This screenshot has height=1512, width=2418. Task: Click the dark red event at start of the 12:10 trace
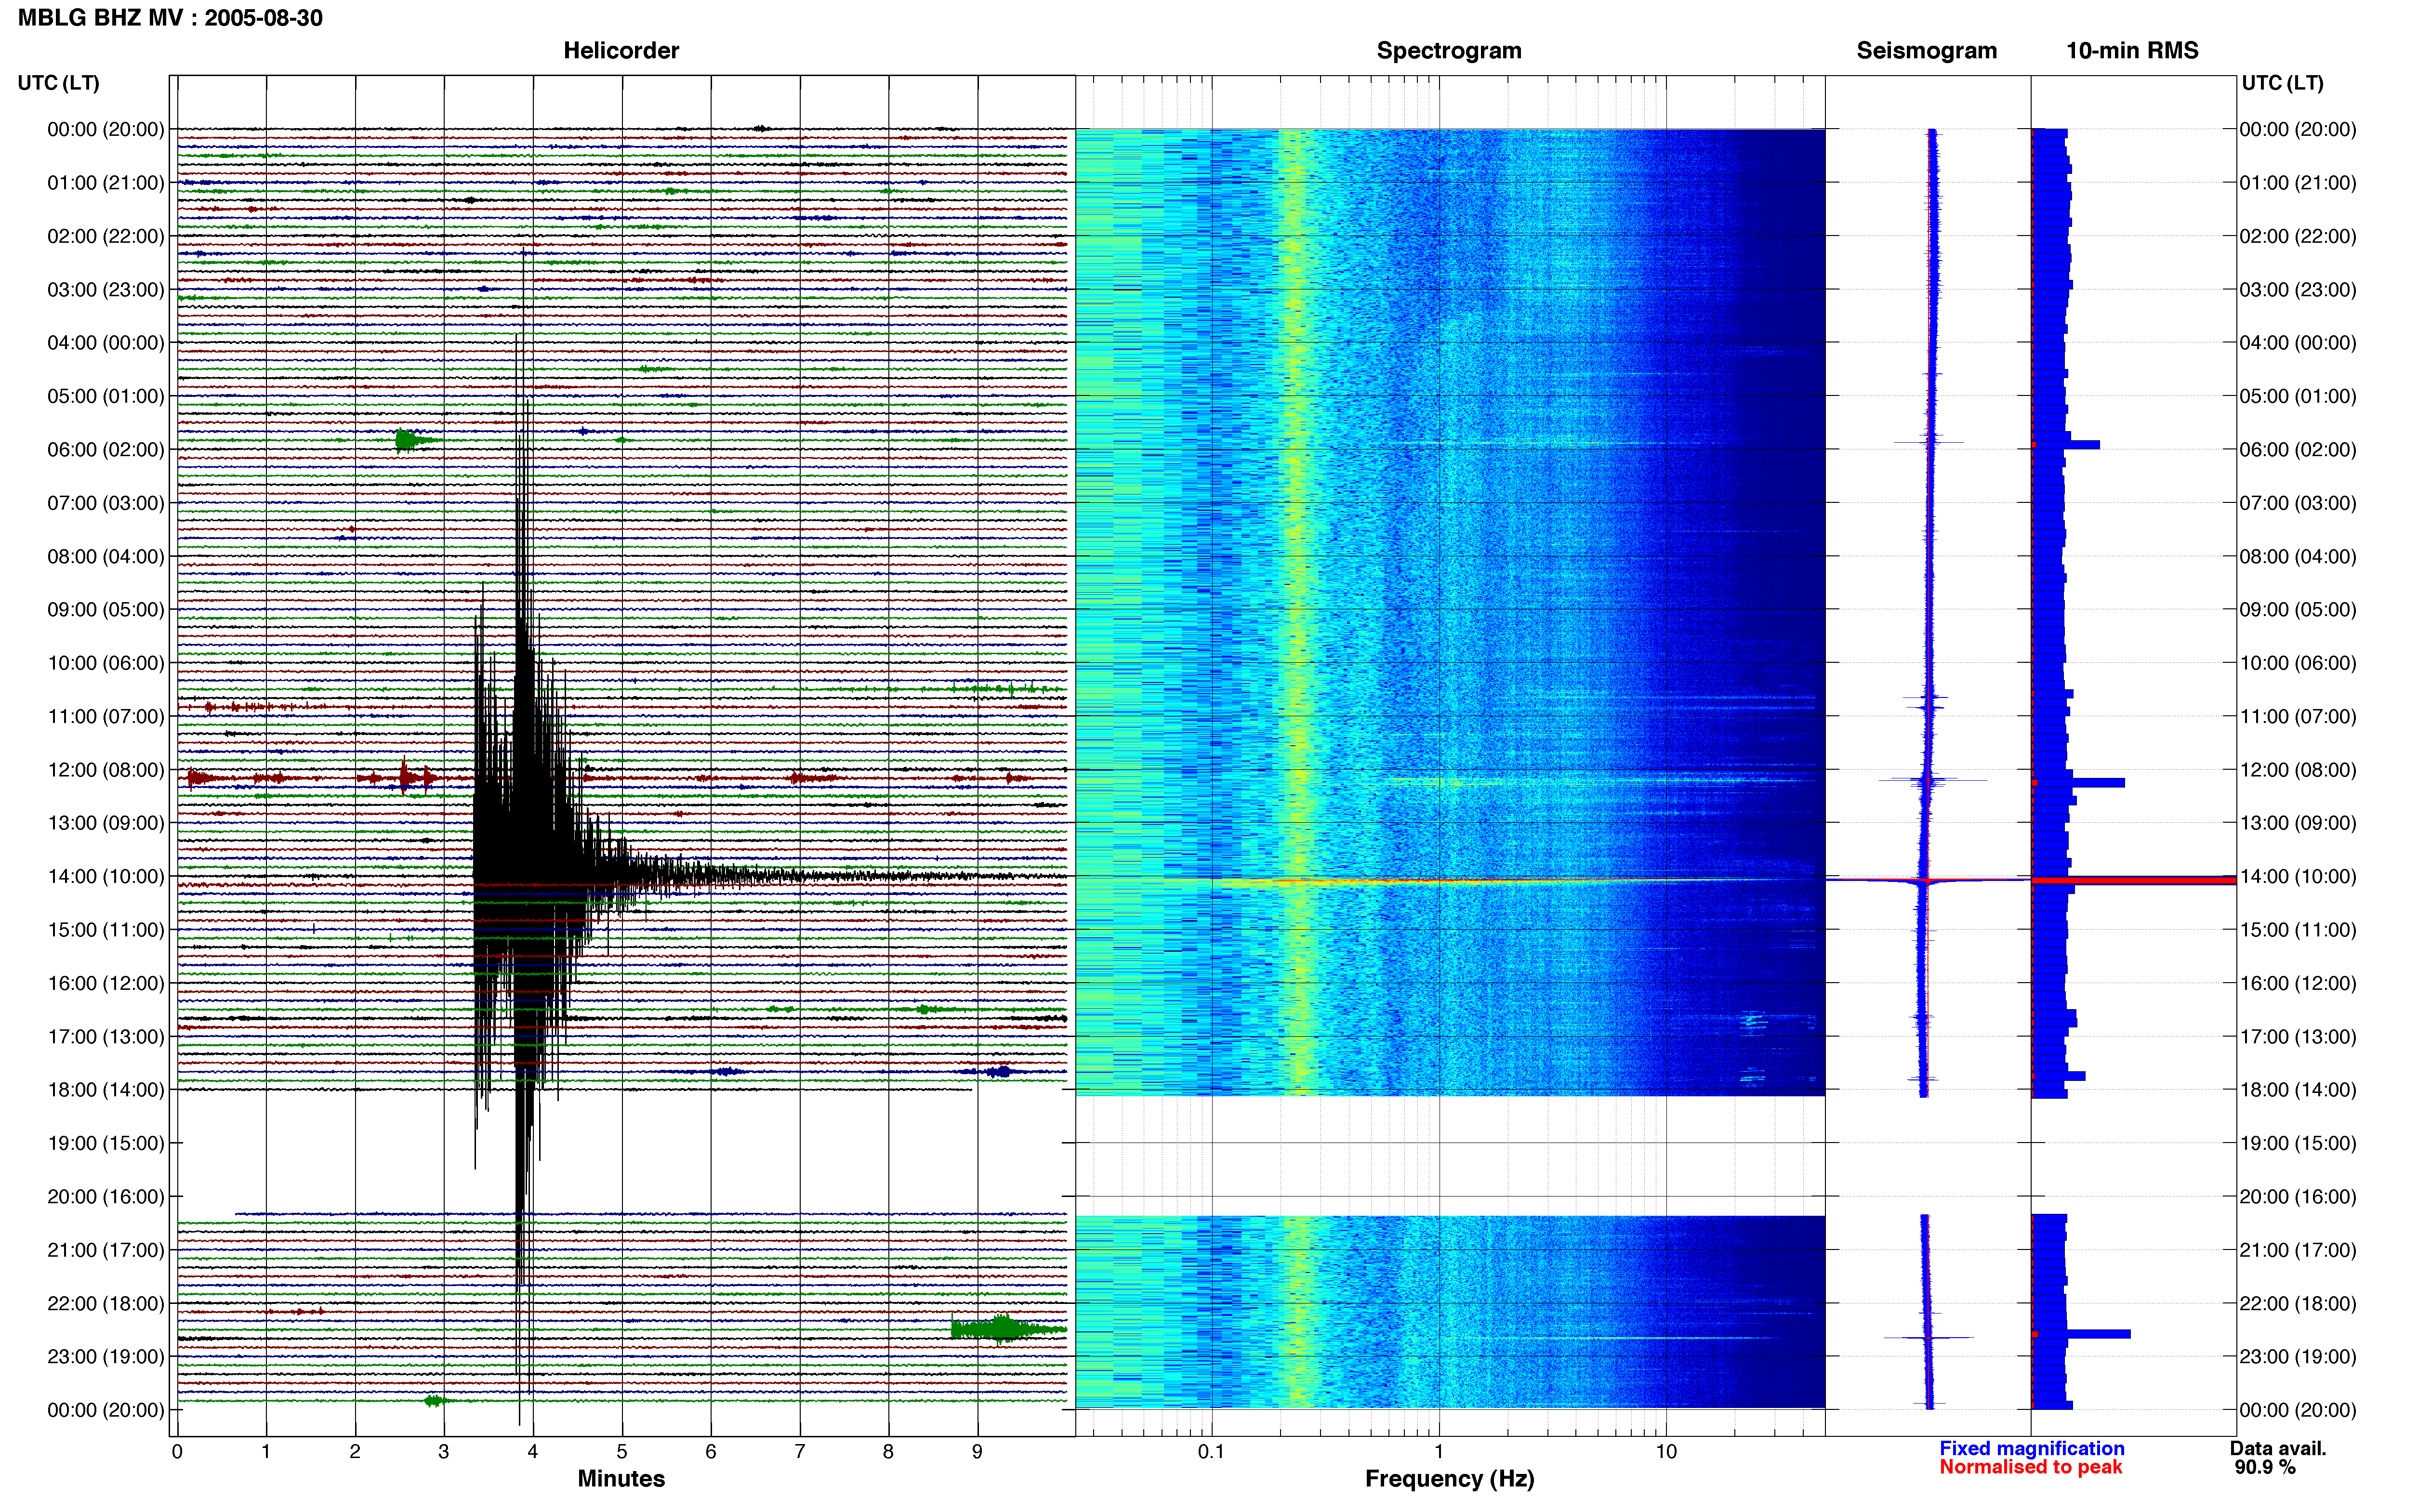pos(200,778)
